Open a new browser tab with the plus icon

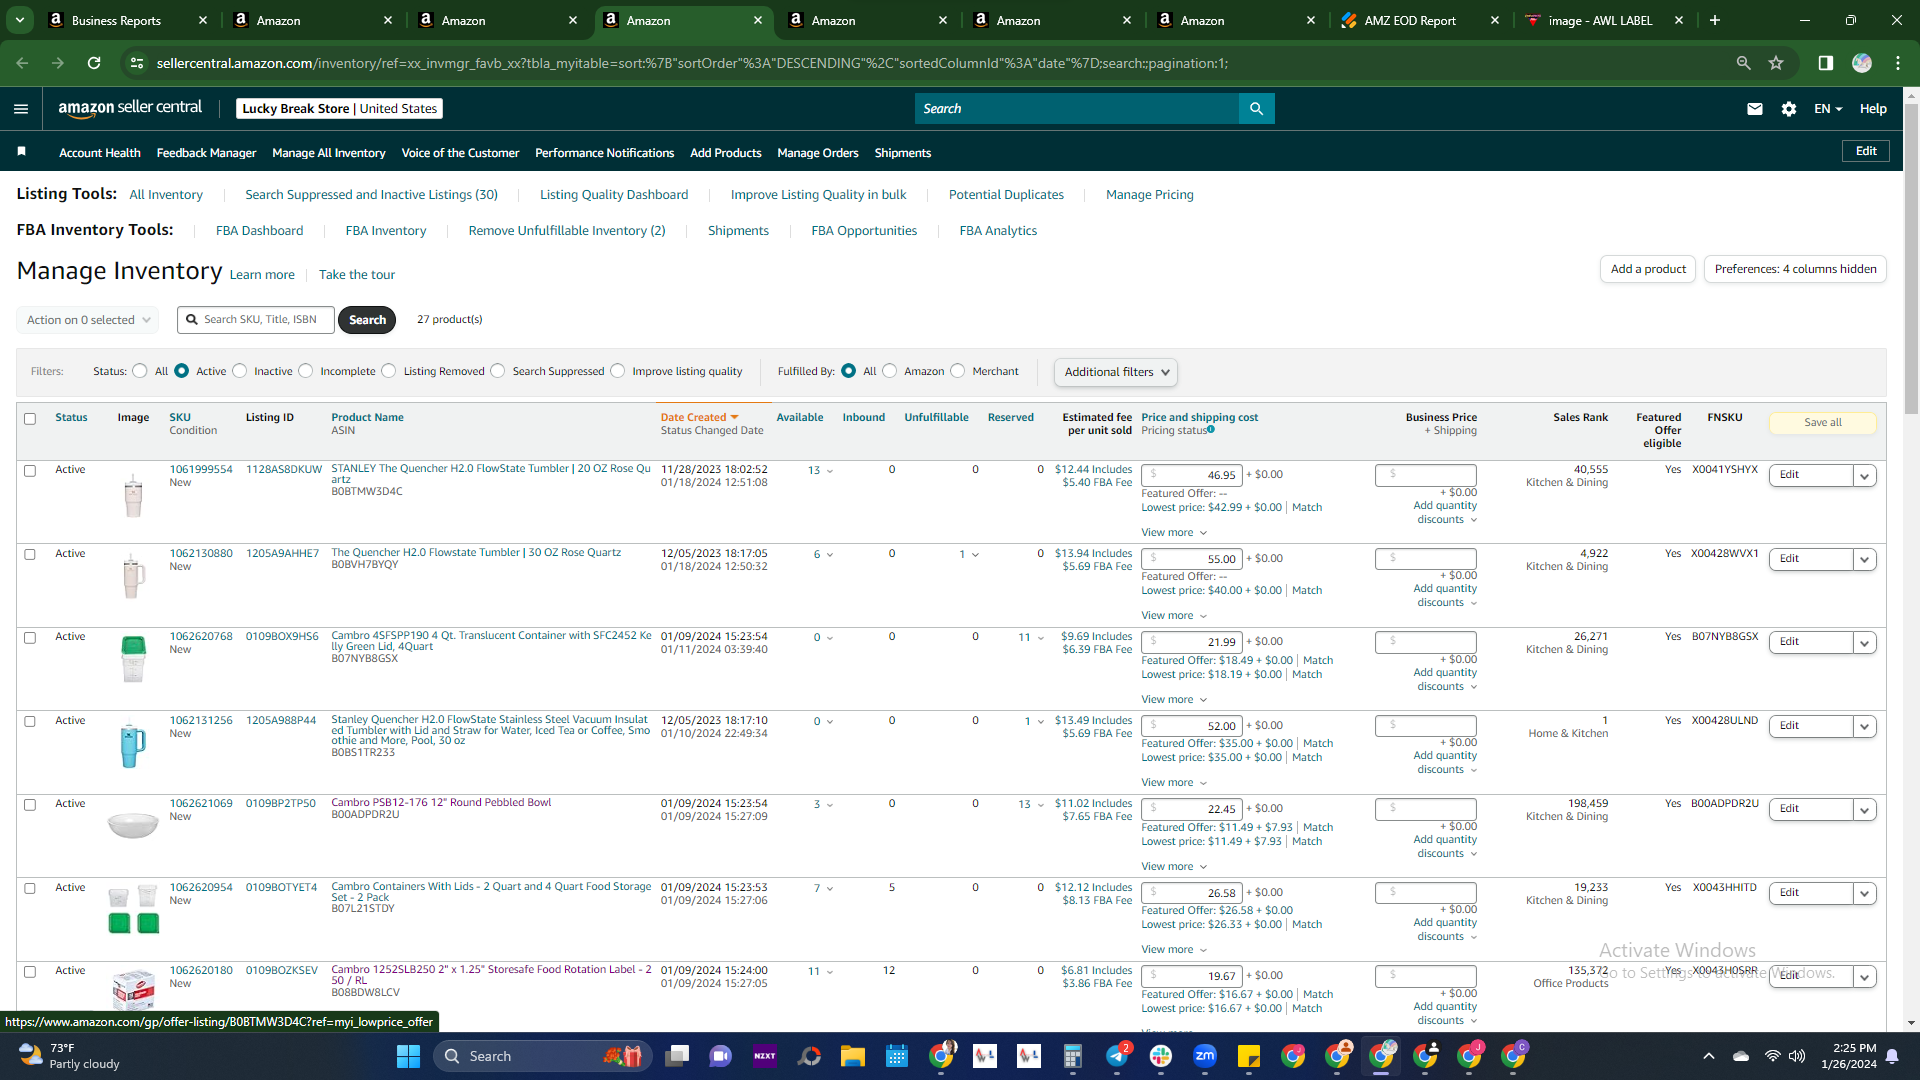coord(1715,20)
